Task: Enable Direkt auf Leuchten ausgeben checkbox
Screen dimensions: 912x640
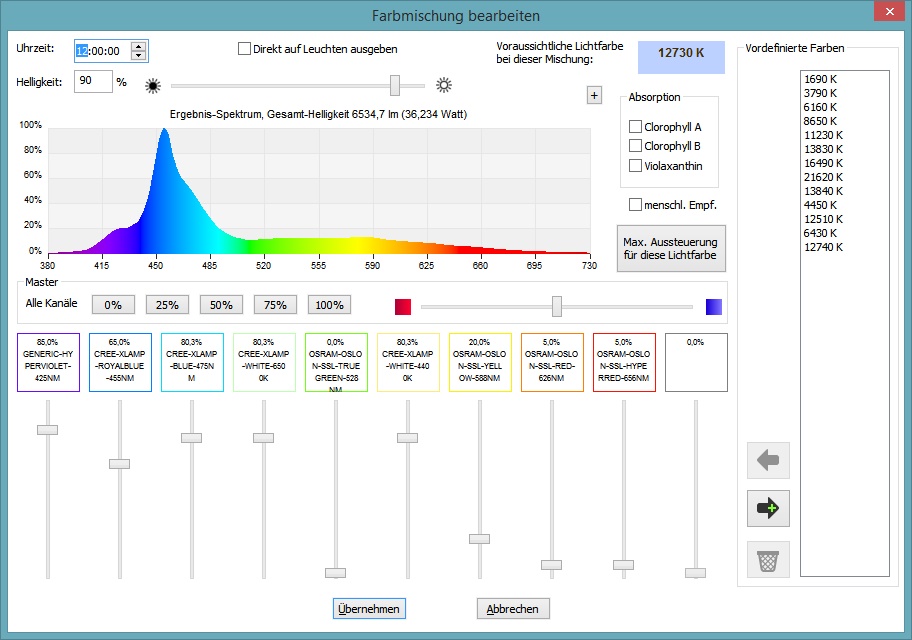Action: tap(245, 48)
